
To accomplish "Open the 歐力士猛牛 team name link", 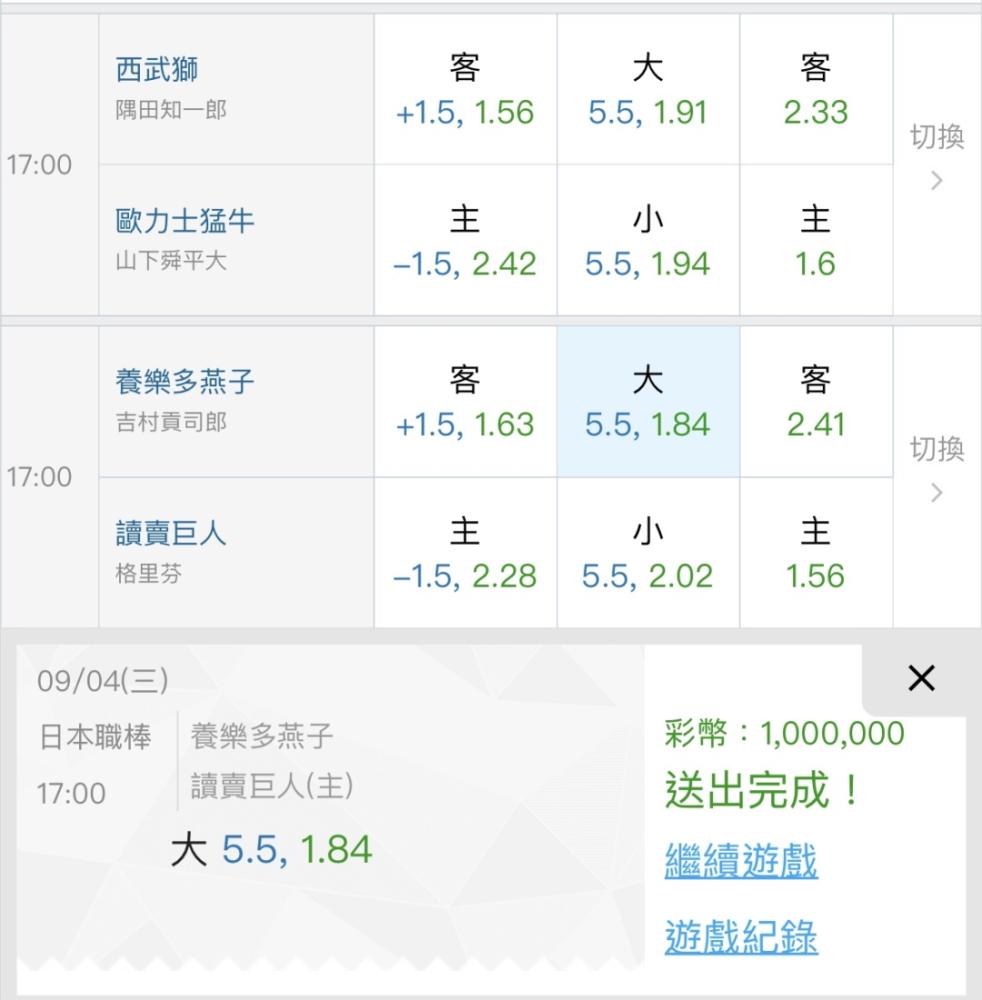I will 185,221.
